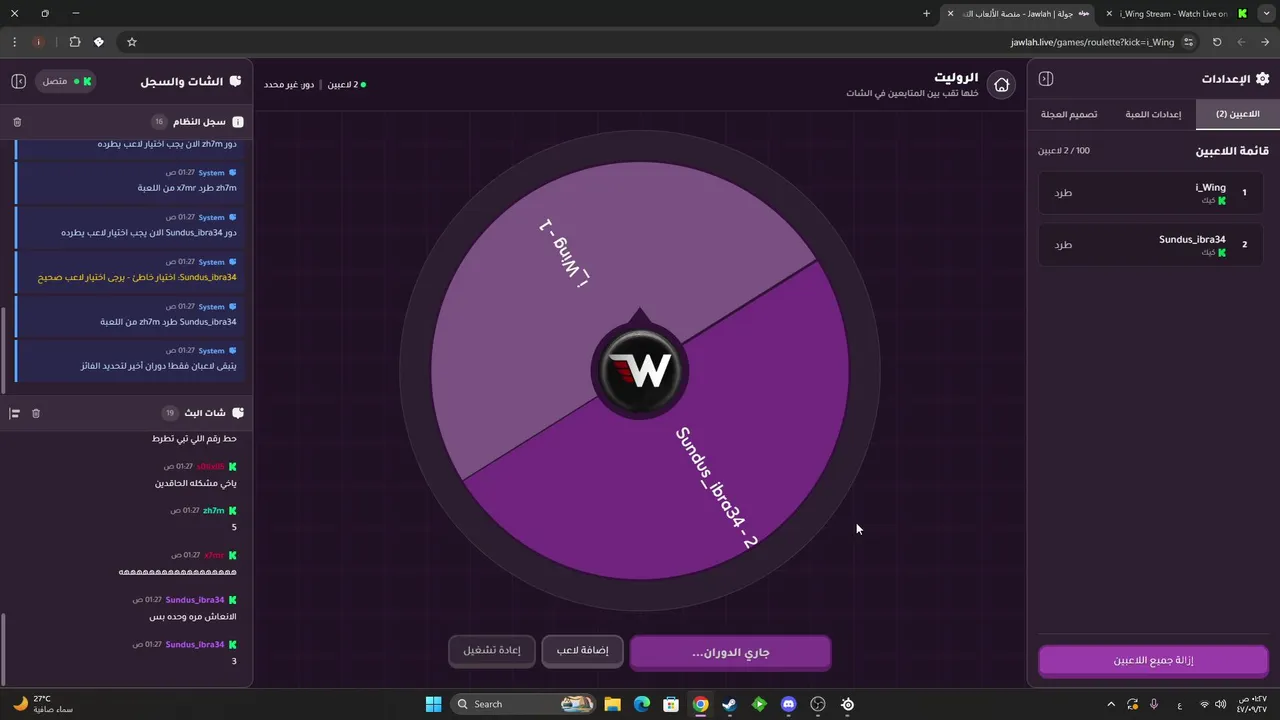Open the browser three-dot menu
The image size is (1280, 720).
(14, 42)
